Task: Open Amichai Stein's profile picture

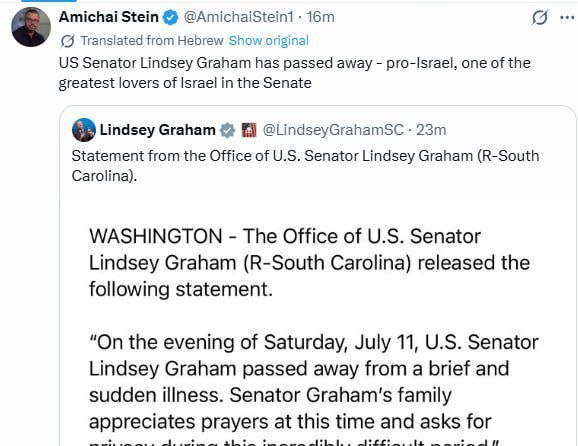Action: 31,27
